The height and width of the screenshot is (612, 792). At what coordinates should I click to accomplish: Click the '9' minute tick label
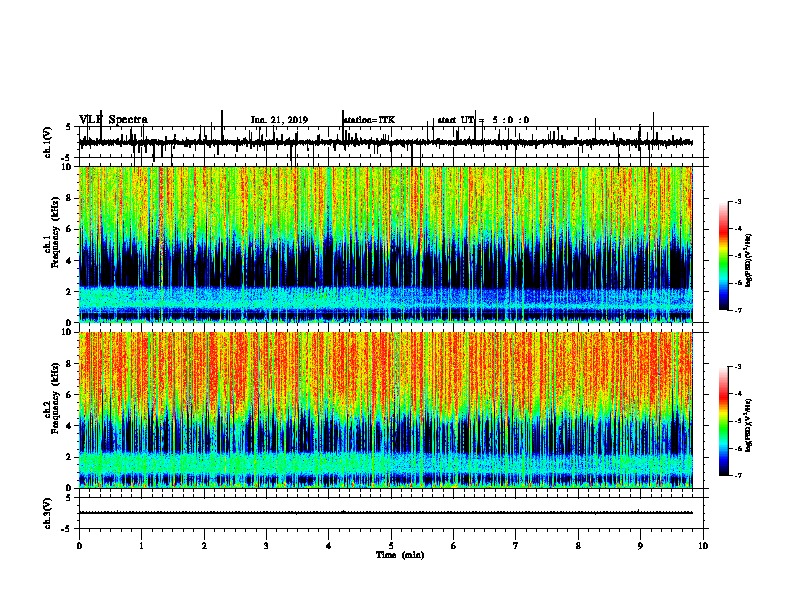coord(640,546)
